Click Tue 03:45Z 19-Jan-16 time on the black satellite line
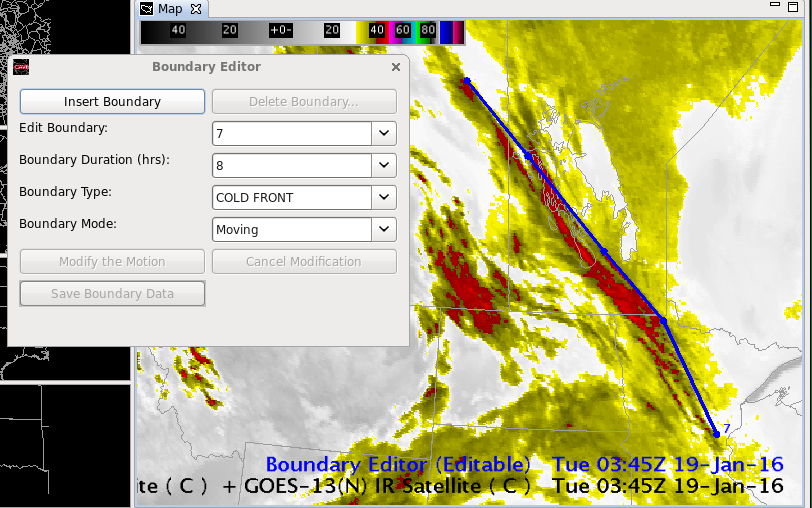This screenshot has height=508, width=812. (668, 486)
